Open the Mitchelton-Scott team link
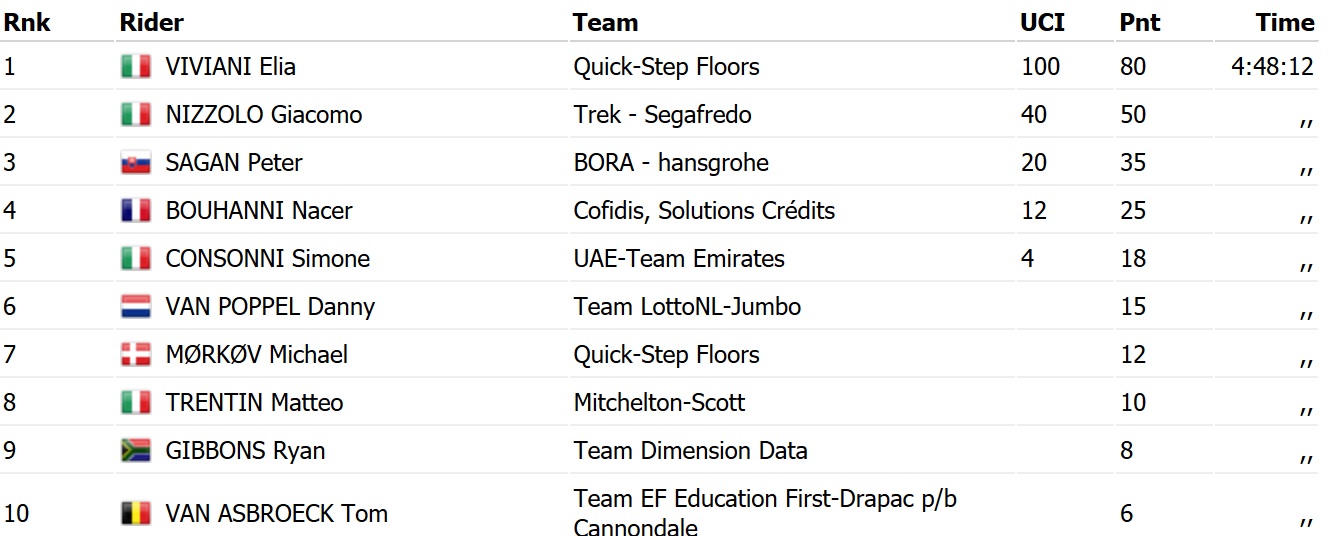This screenshot has height=536, width=1336. point(659,403)
